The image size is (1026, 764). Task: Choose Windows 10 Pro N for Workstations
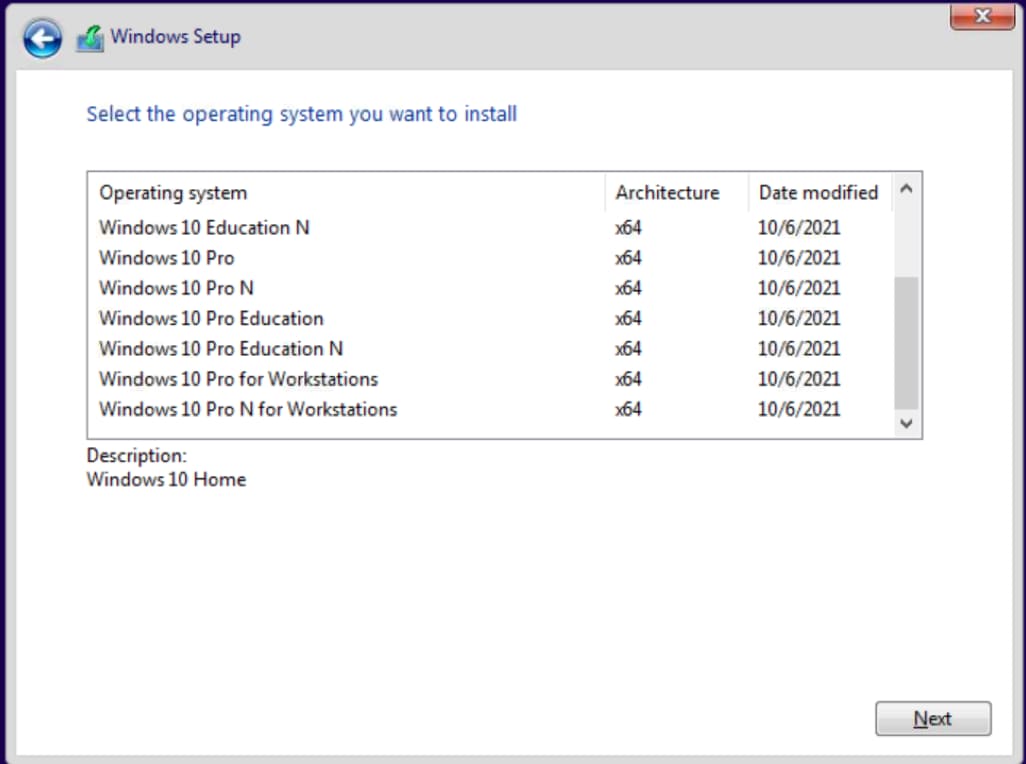(x=248, y=409)
